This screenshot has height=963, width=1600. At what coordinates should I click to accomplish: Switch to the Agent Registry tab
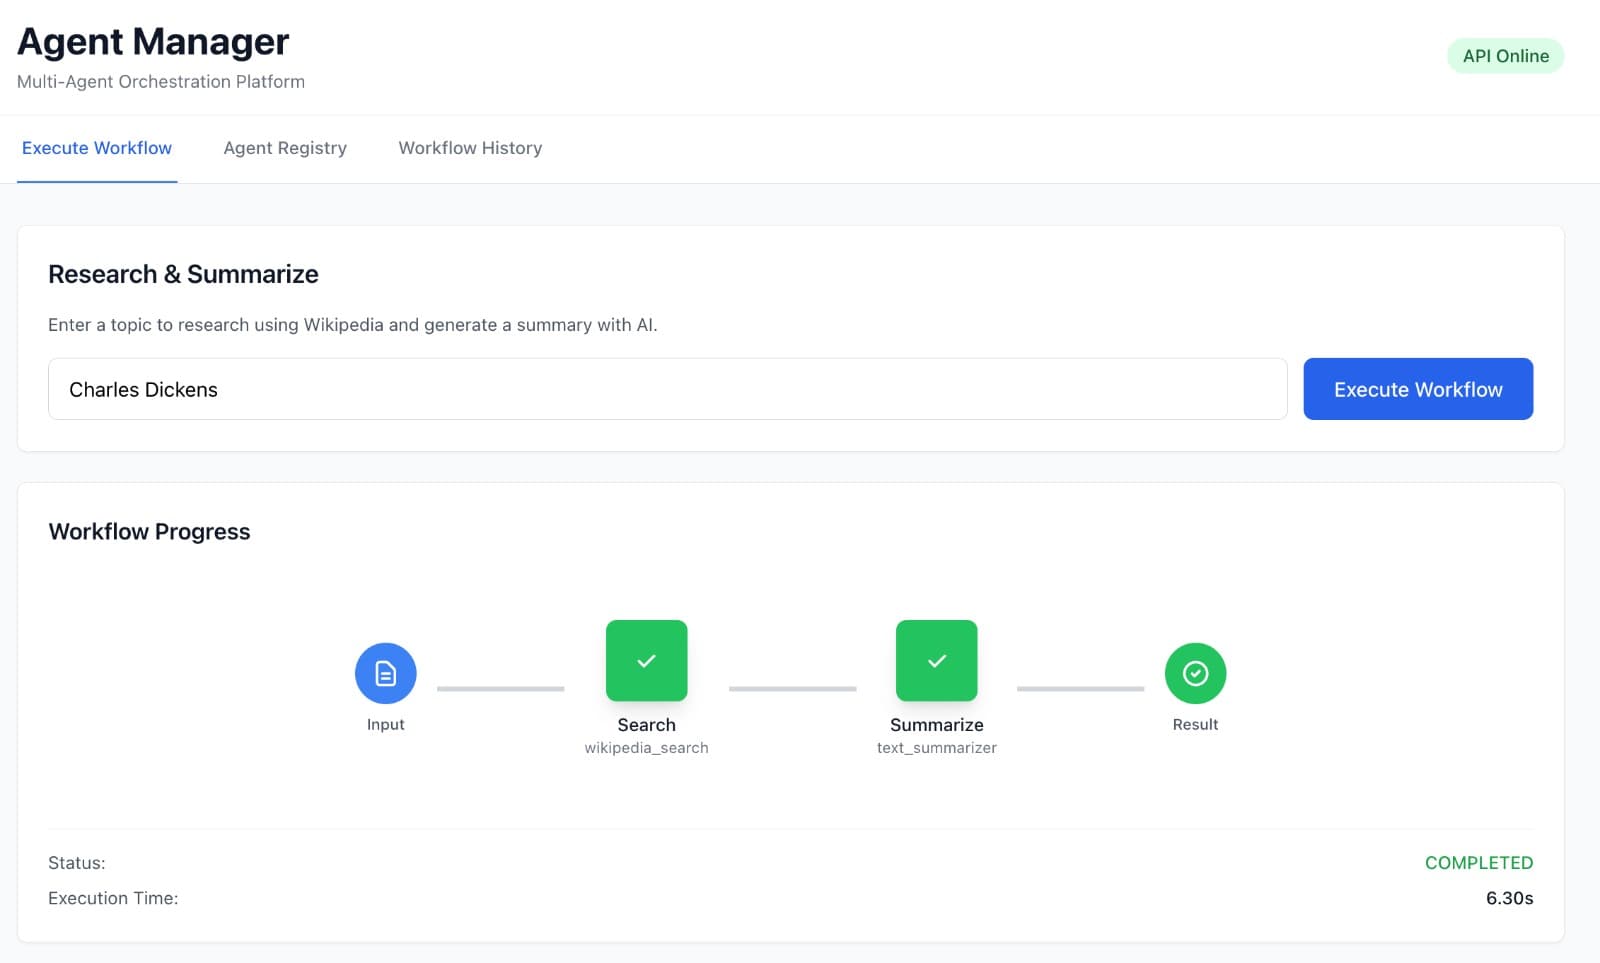(284, 148)
